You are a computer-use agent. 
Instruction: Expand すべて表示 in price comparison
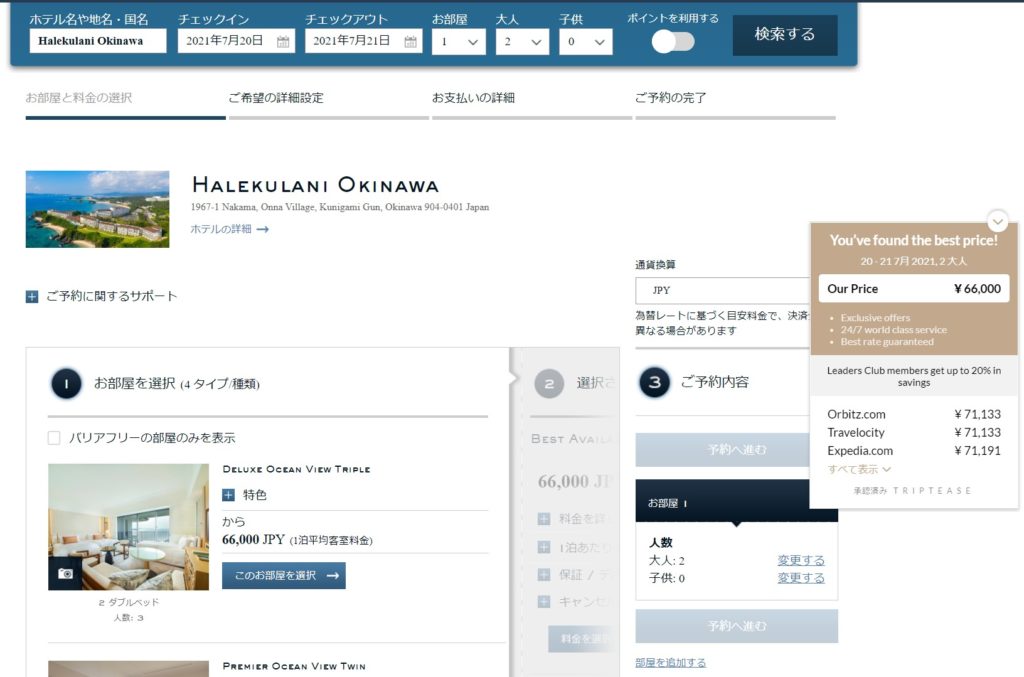pyautogui.click(x=858, y=469)
